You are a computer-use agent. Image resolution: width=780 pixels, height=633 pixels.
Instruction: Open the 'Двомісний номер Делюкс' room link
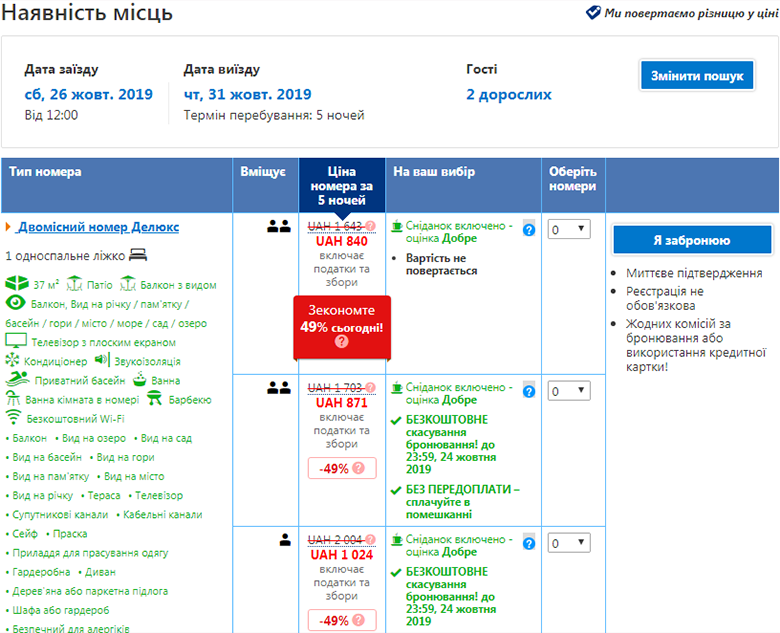click(x=99, y=227)
